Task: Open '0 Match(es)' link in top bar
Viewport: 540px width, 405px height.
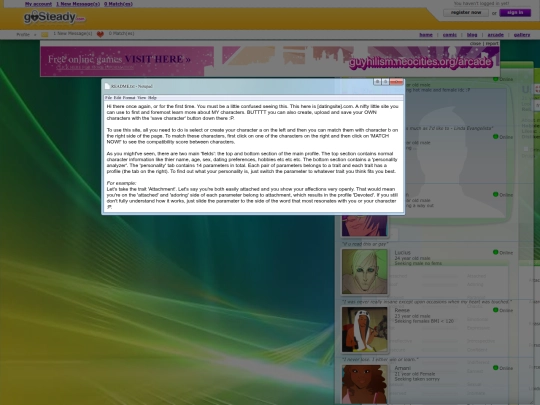Action: (118, 4)
